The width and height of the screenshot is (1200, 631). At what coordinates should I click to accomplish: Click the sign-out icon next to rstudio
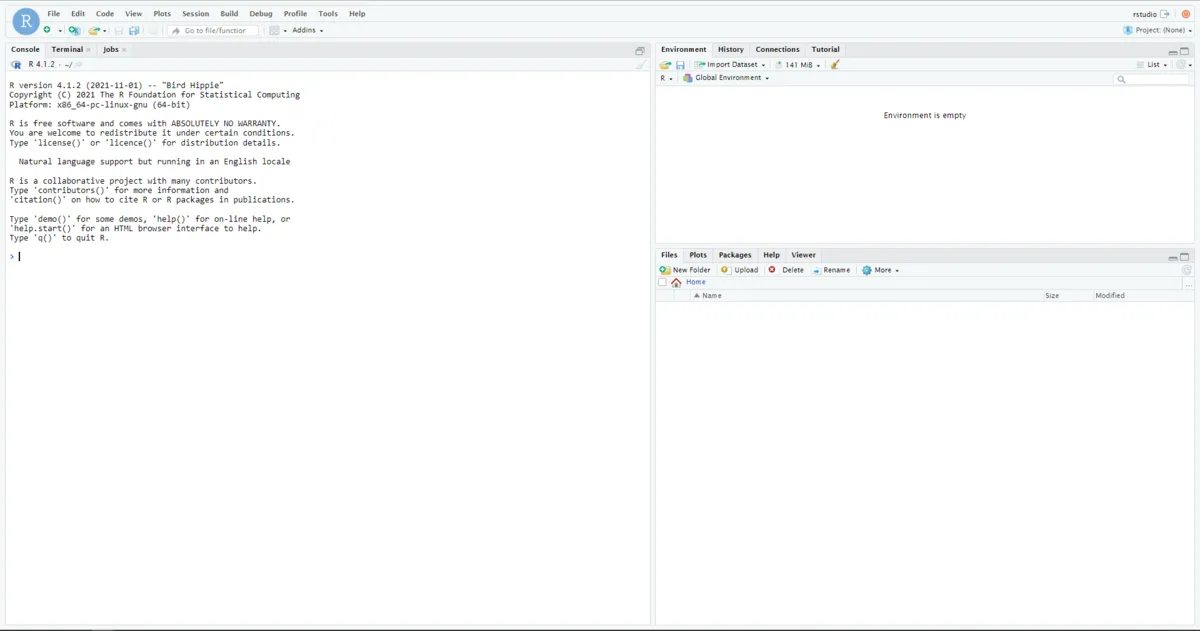point(1164,14)
